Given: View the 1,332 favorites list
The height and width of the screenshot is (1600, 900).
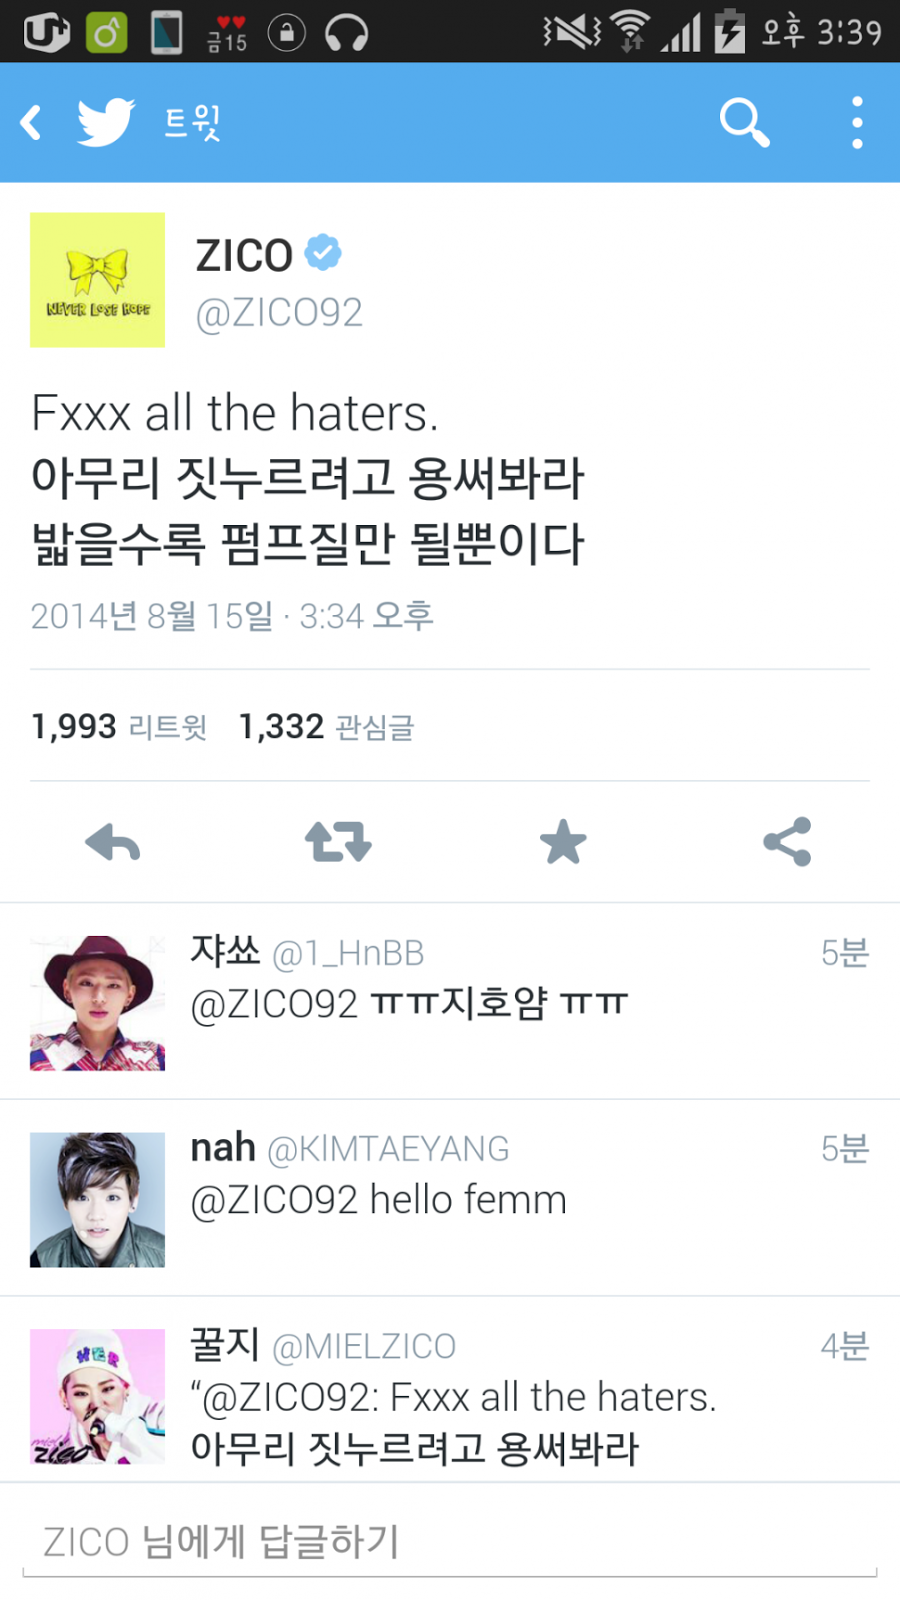Looking at the screenshot, I should click(x=326, y=726).
